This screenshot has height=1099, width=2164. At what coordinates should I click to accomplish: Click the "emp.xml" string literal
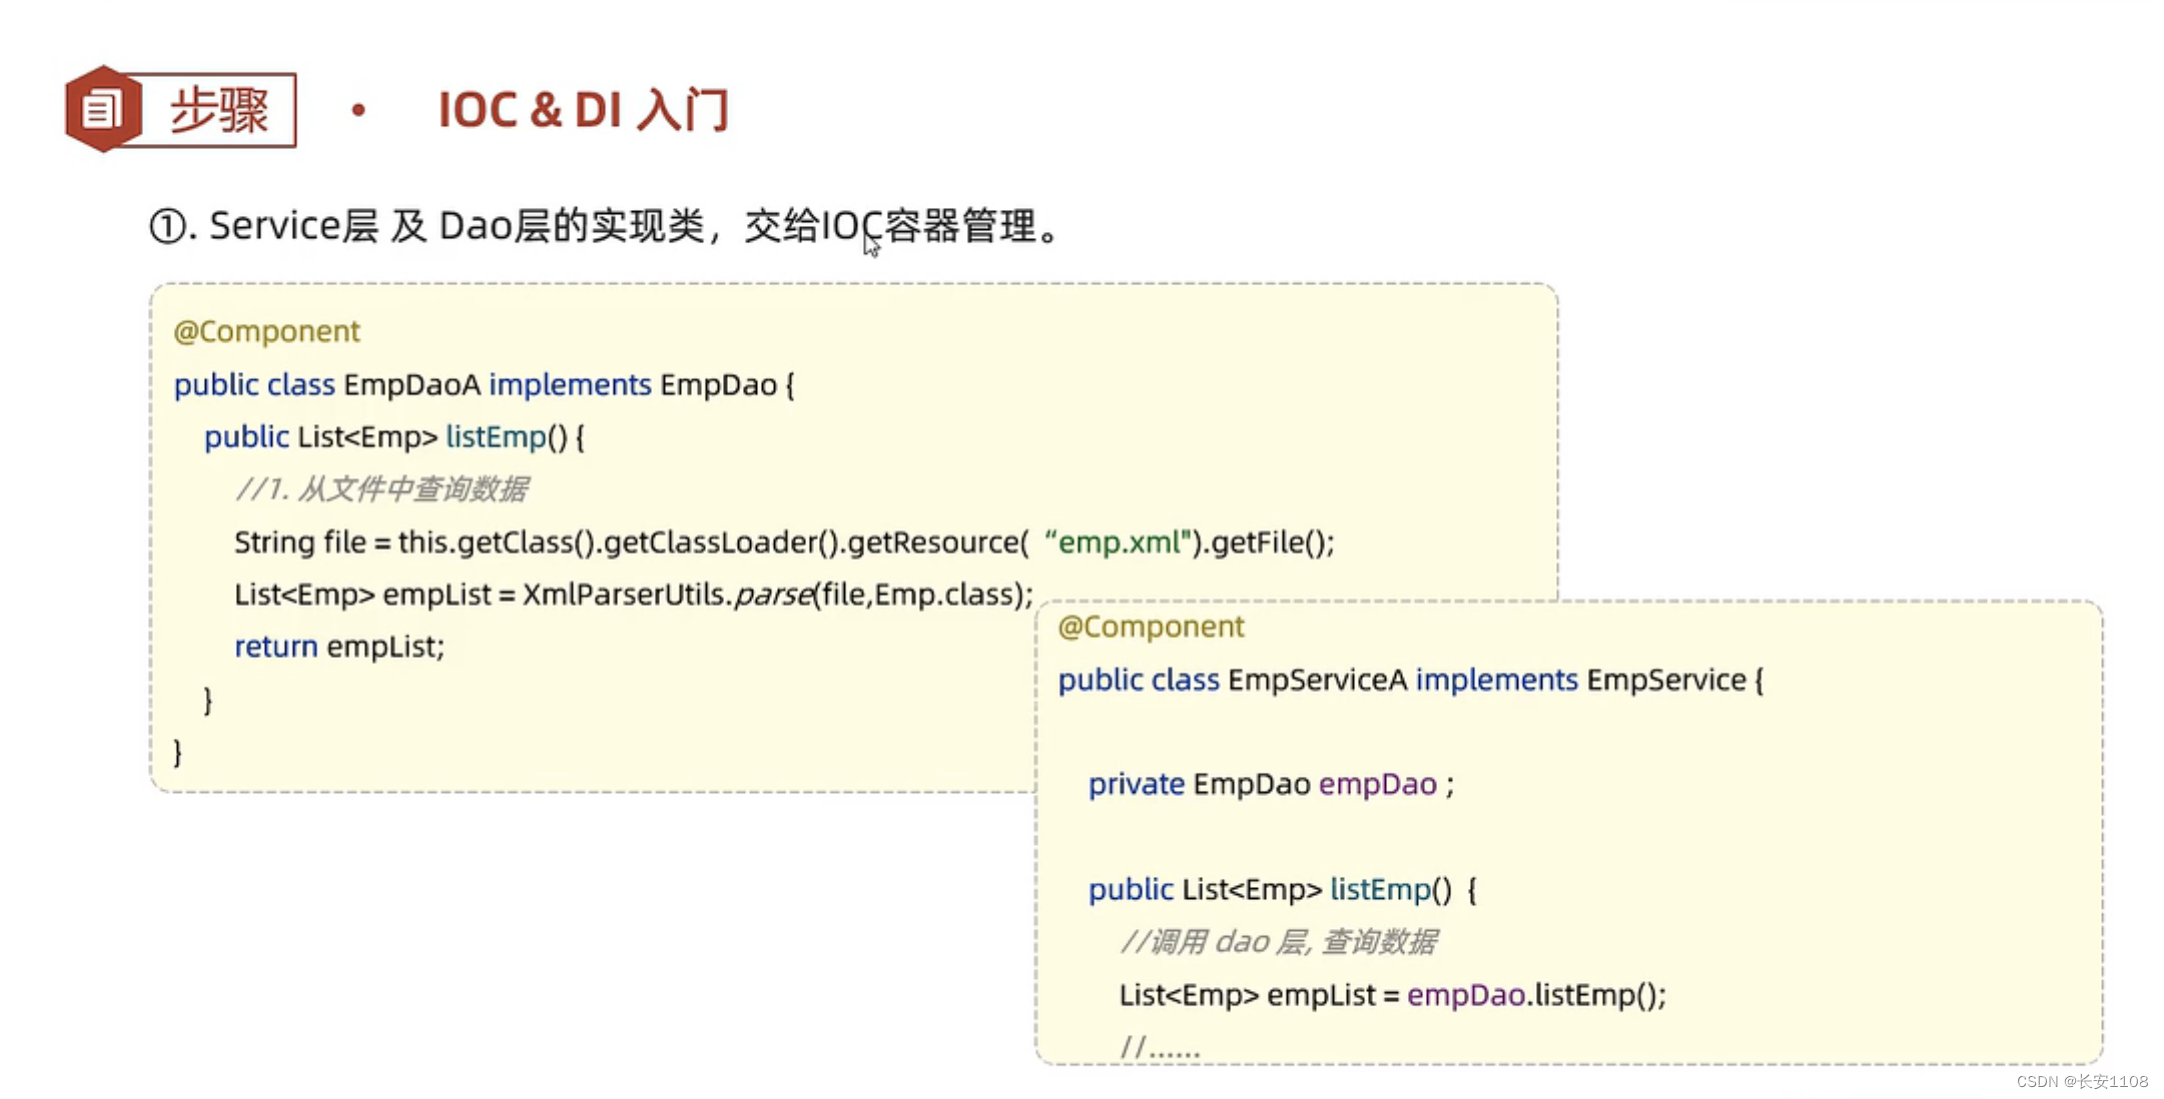pos(1119,542)
